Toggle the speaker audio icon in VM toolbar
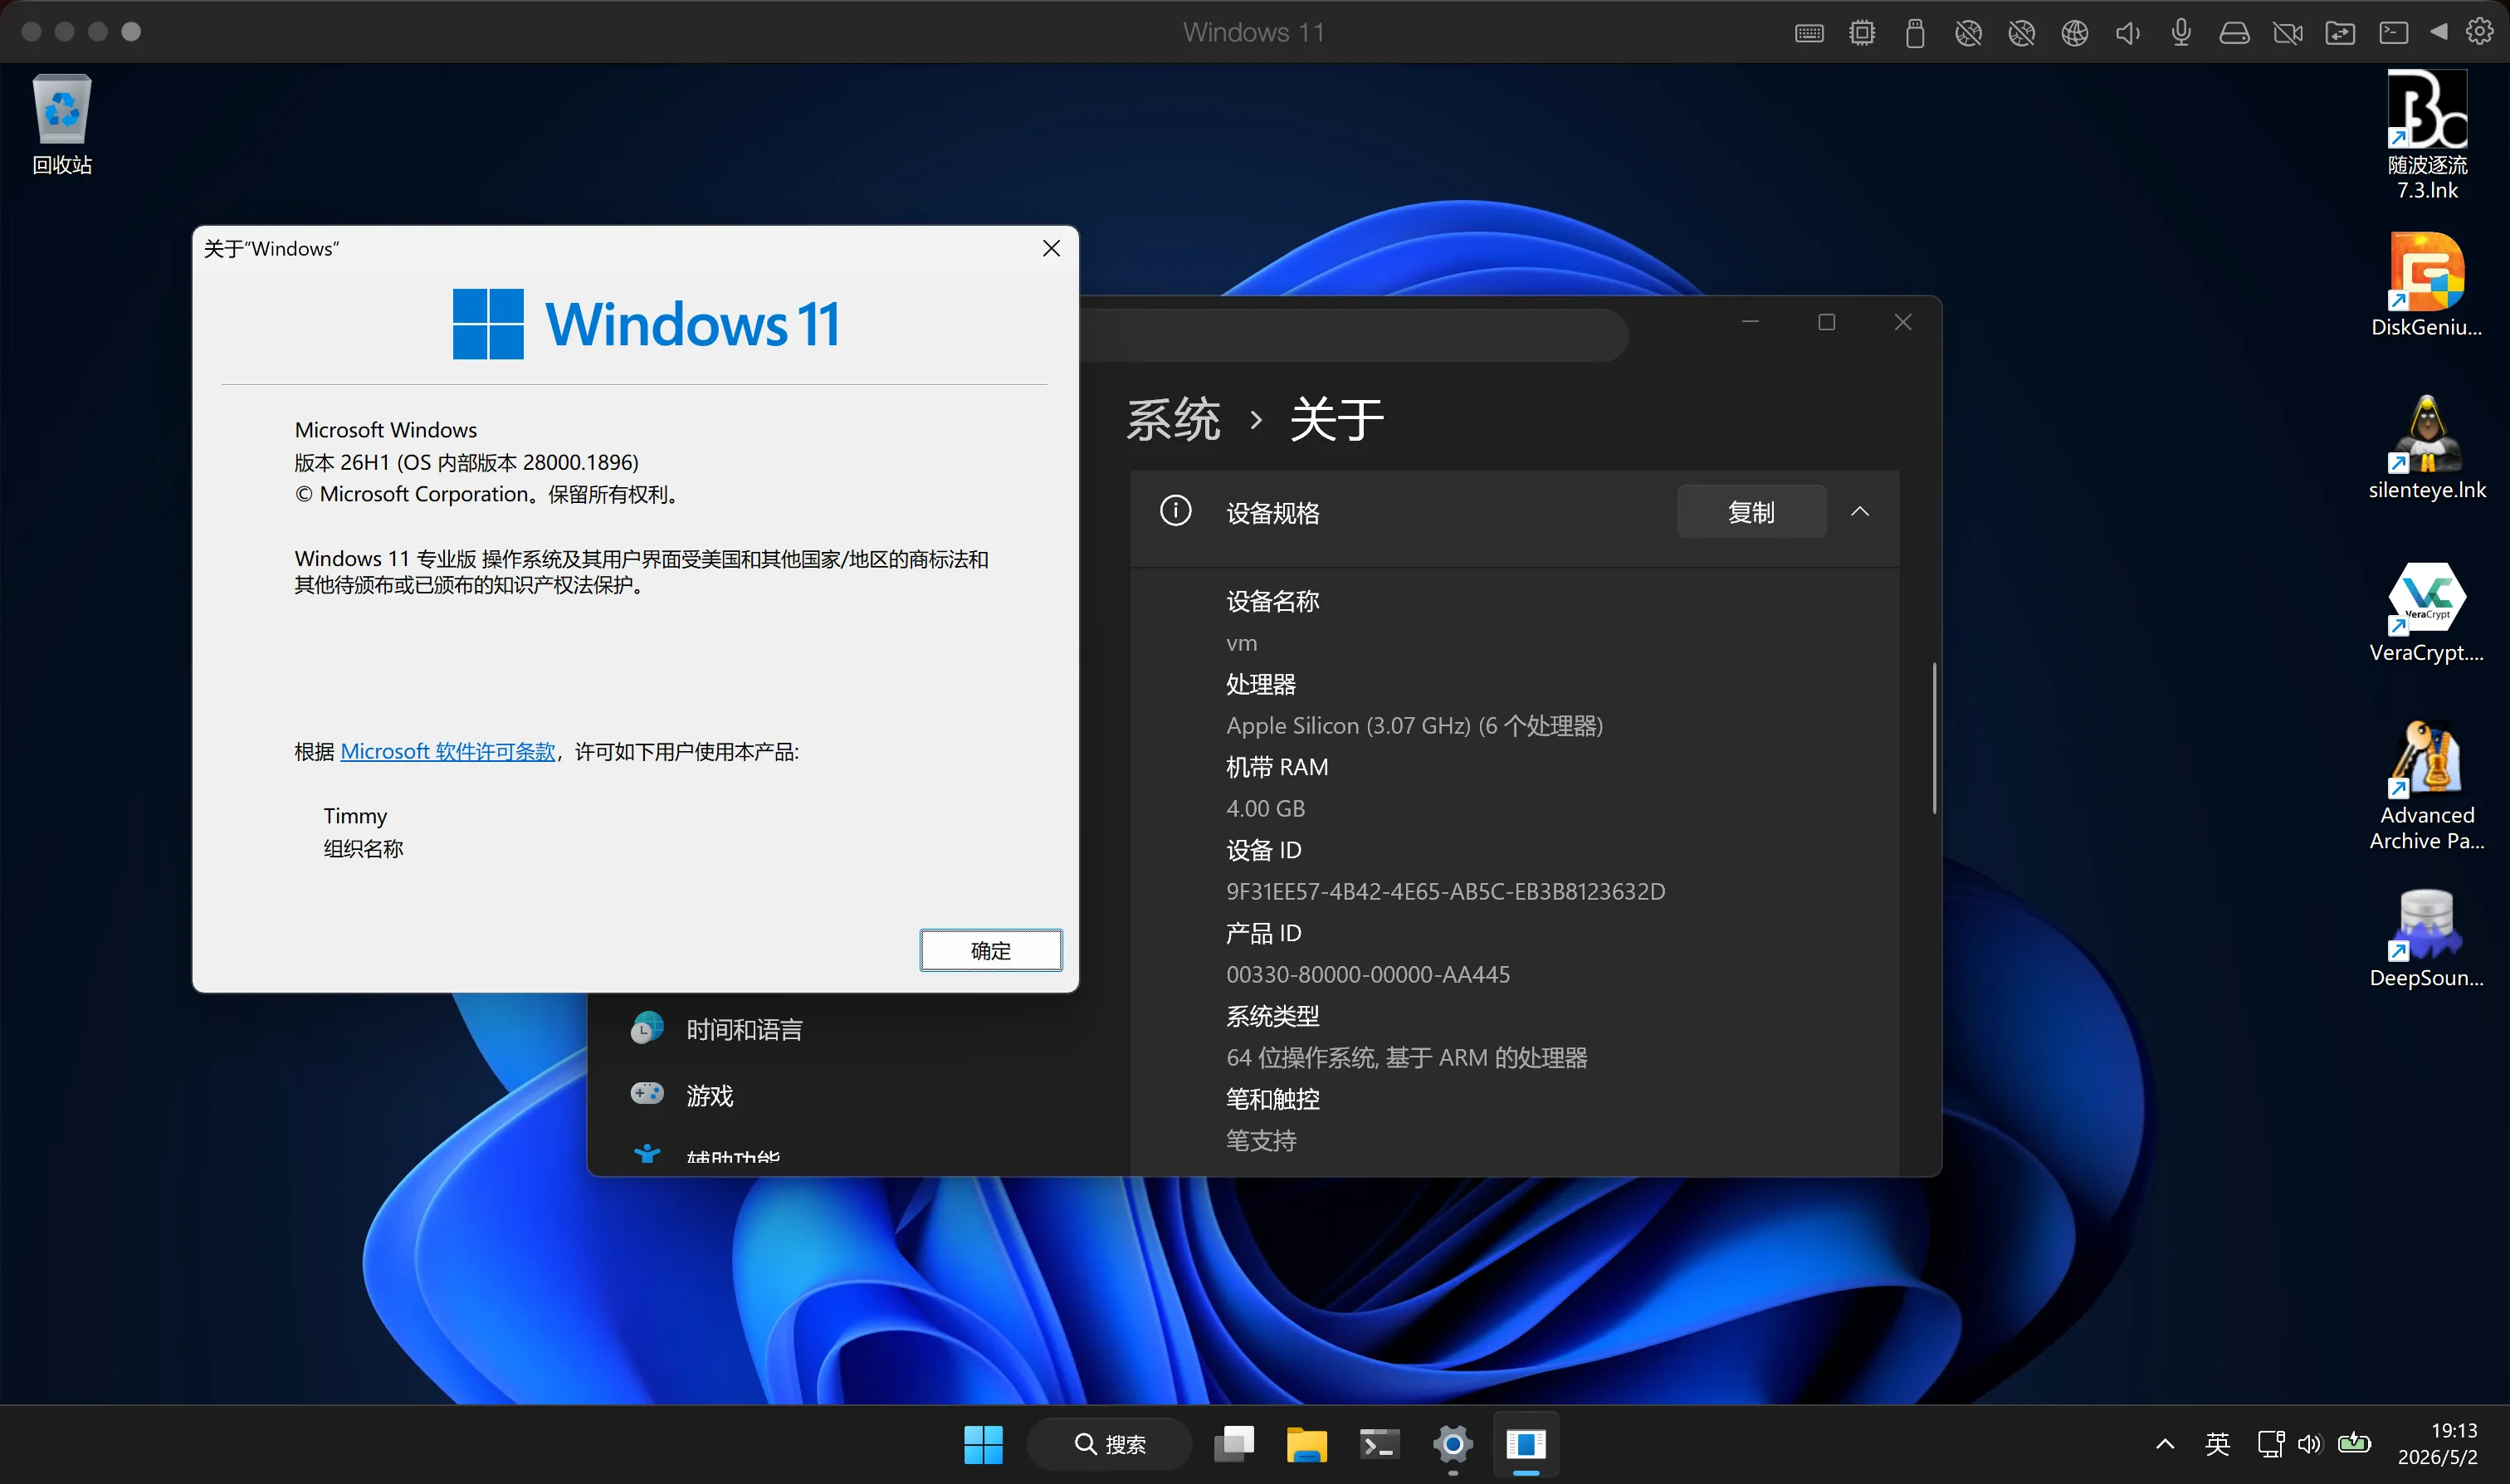 point(2127,33)
